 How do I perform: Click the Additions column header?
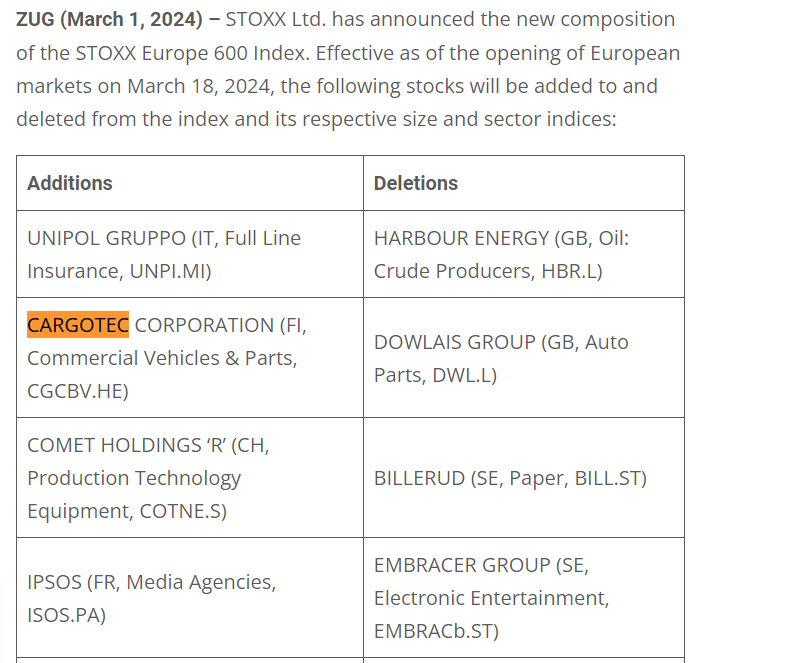click(70, 183)
